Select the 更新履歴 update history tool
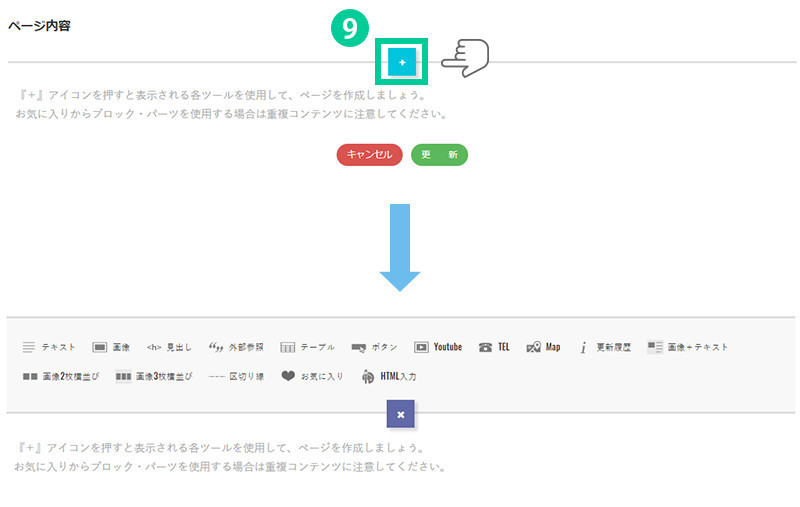The image size is (800, 507). coord(604,347)
